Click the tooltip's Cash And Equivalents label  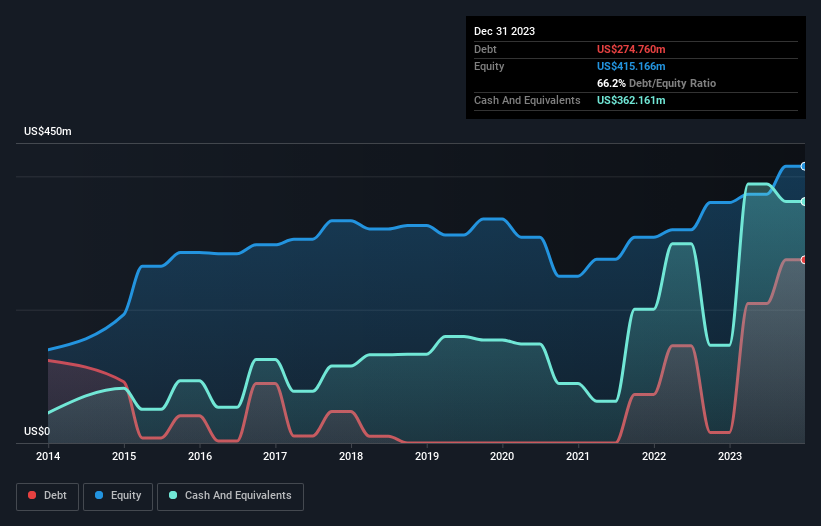click(527, 100)
